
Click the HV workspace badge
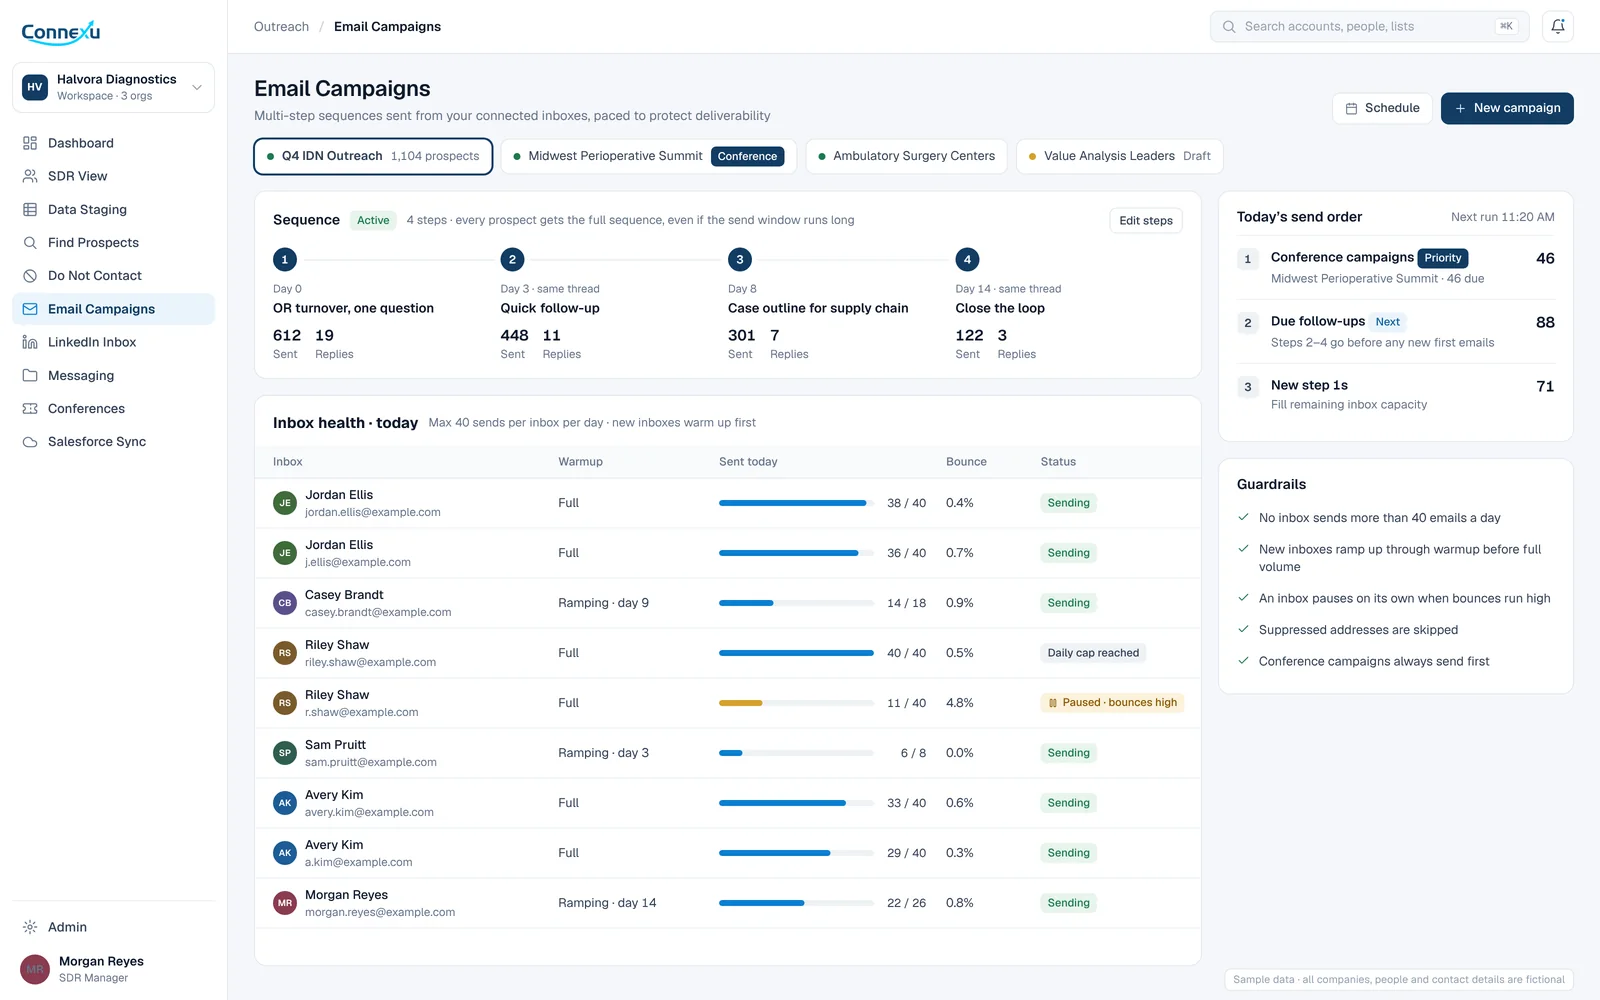[35, 87]
